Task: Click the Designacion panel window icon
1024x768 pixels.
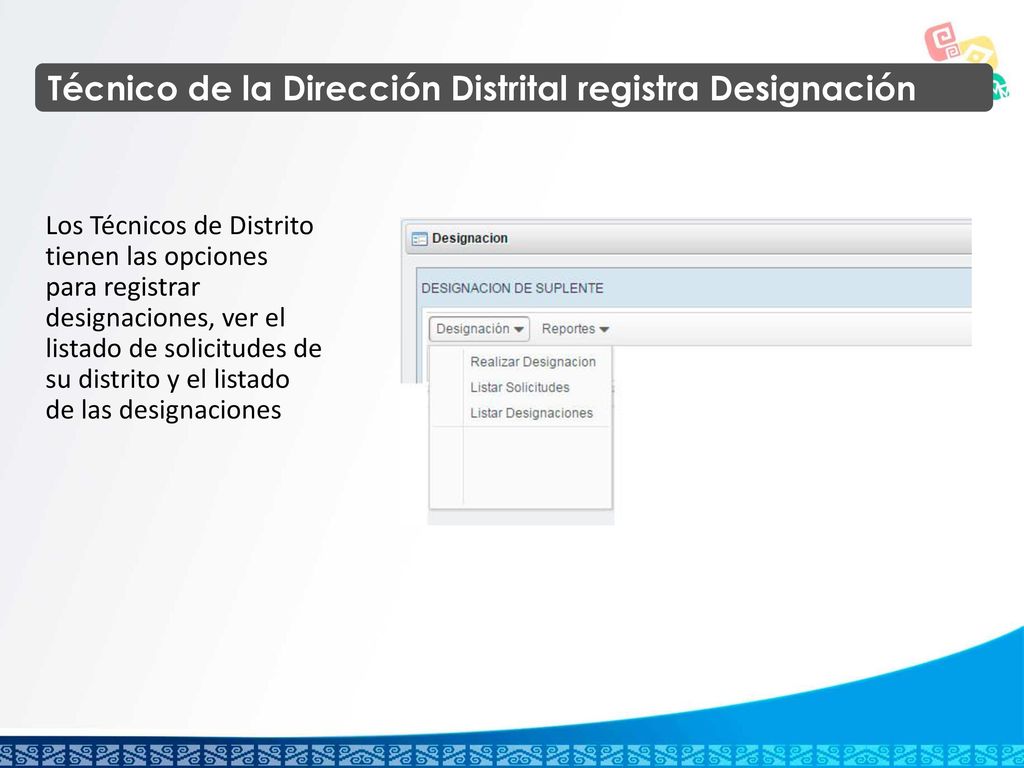Action: coord(419,239)
